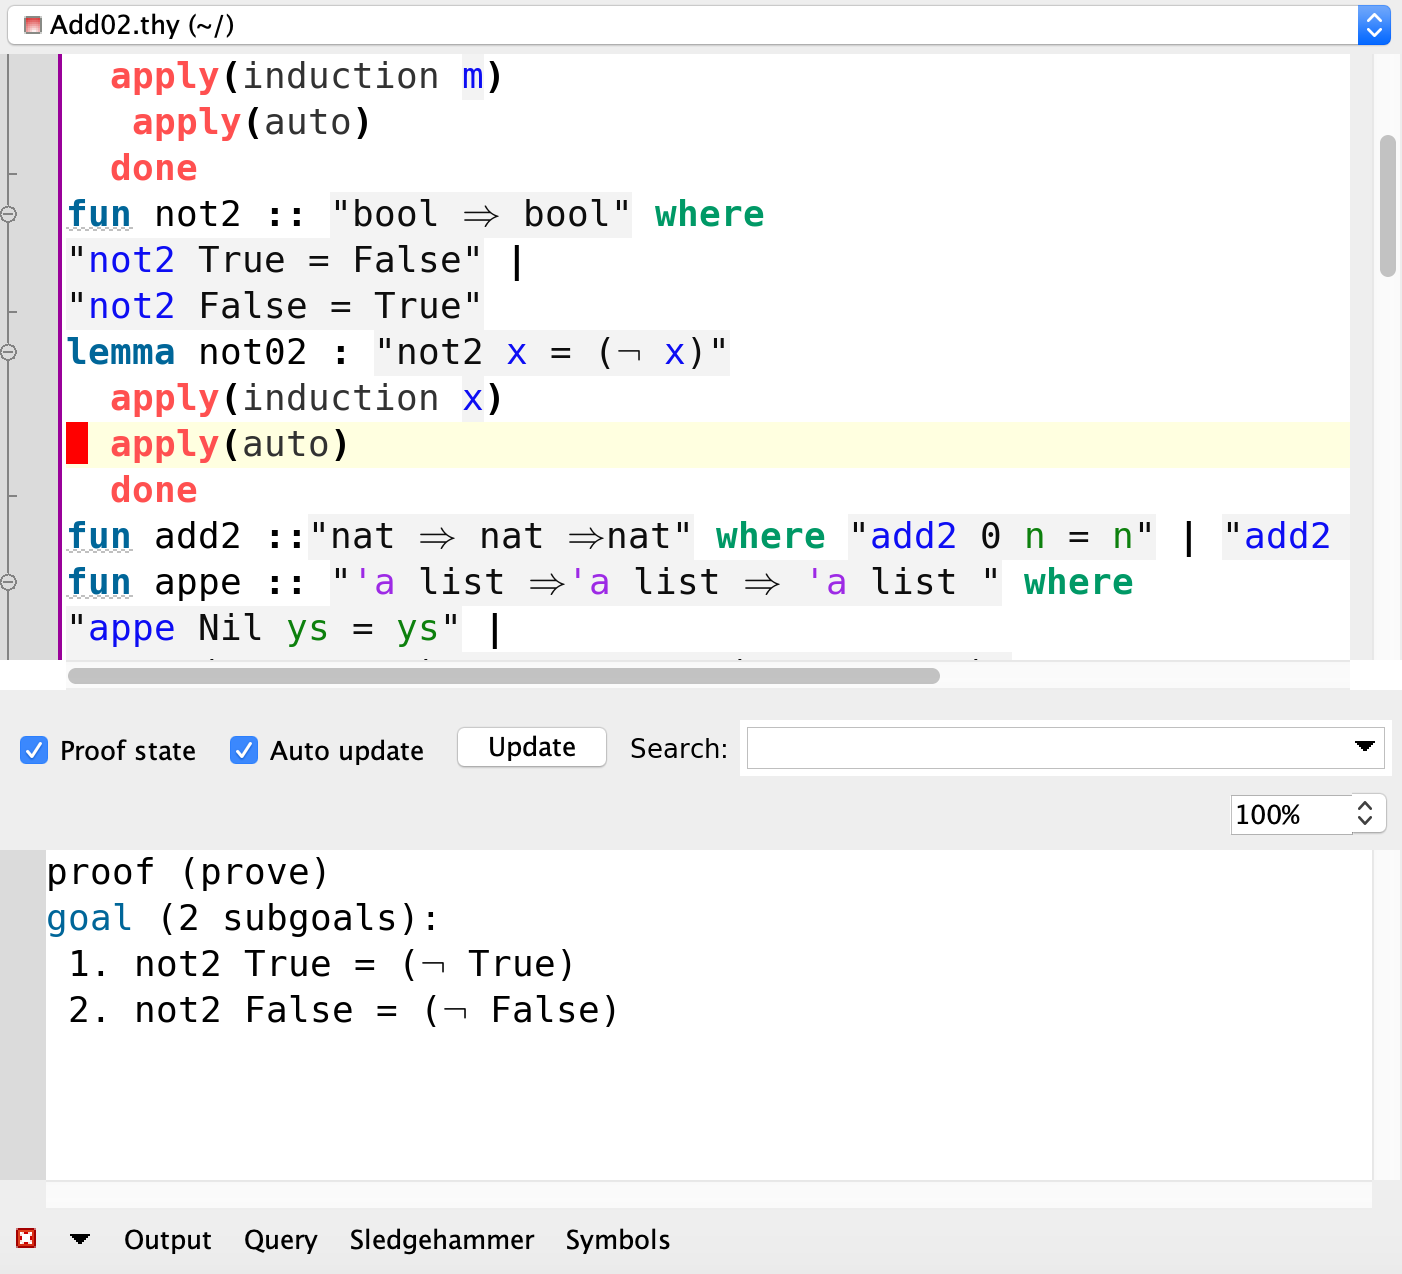Switch to the Query tab
The height and width of the screenshot is (1274, 1402).
280,1240
